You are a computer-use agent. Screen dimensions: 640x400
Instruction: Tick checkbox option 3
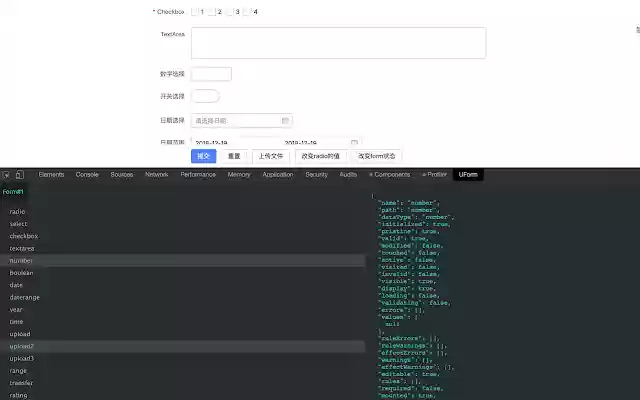pos(229,12)
